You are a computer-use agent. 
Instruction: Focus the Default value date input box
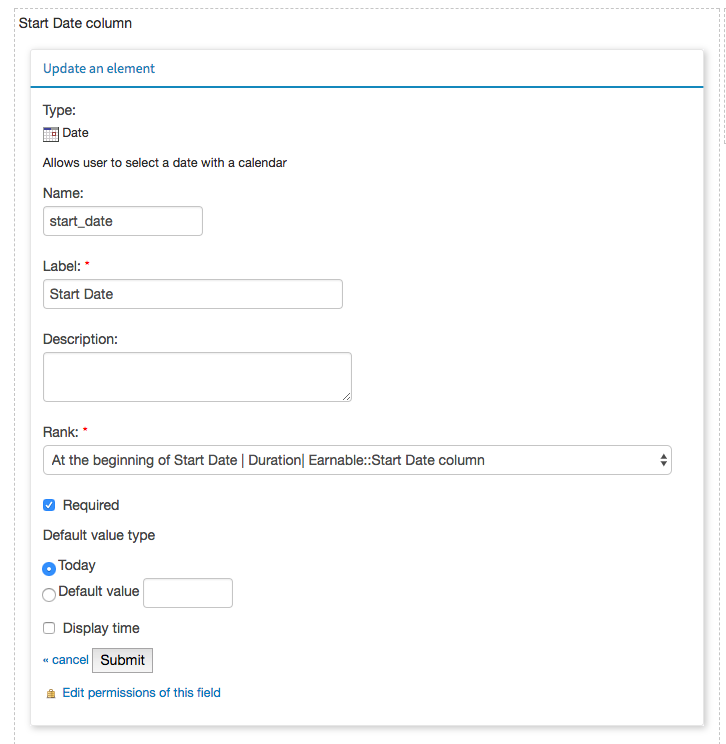(188, 593)
